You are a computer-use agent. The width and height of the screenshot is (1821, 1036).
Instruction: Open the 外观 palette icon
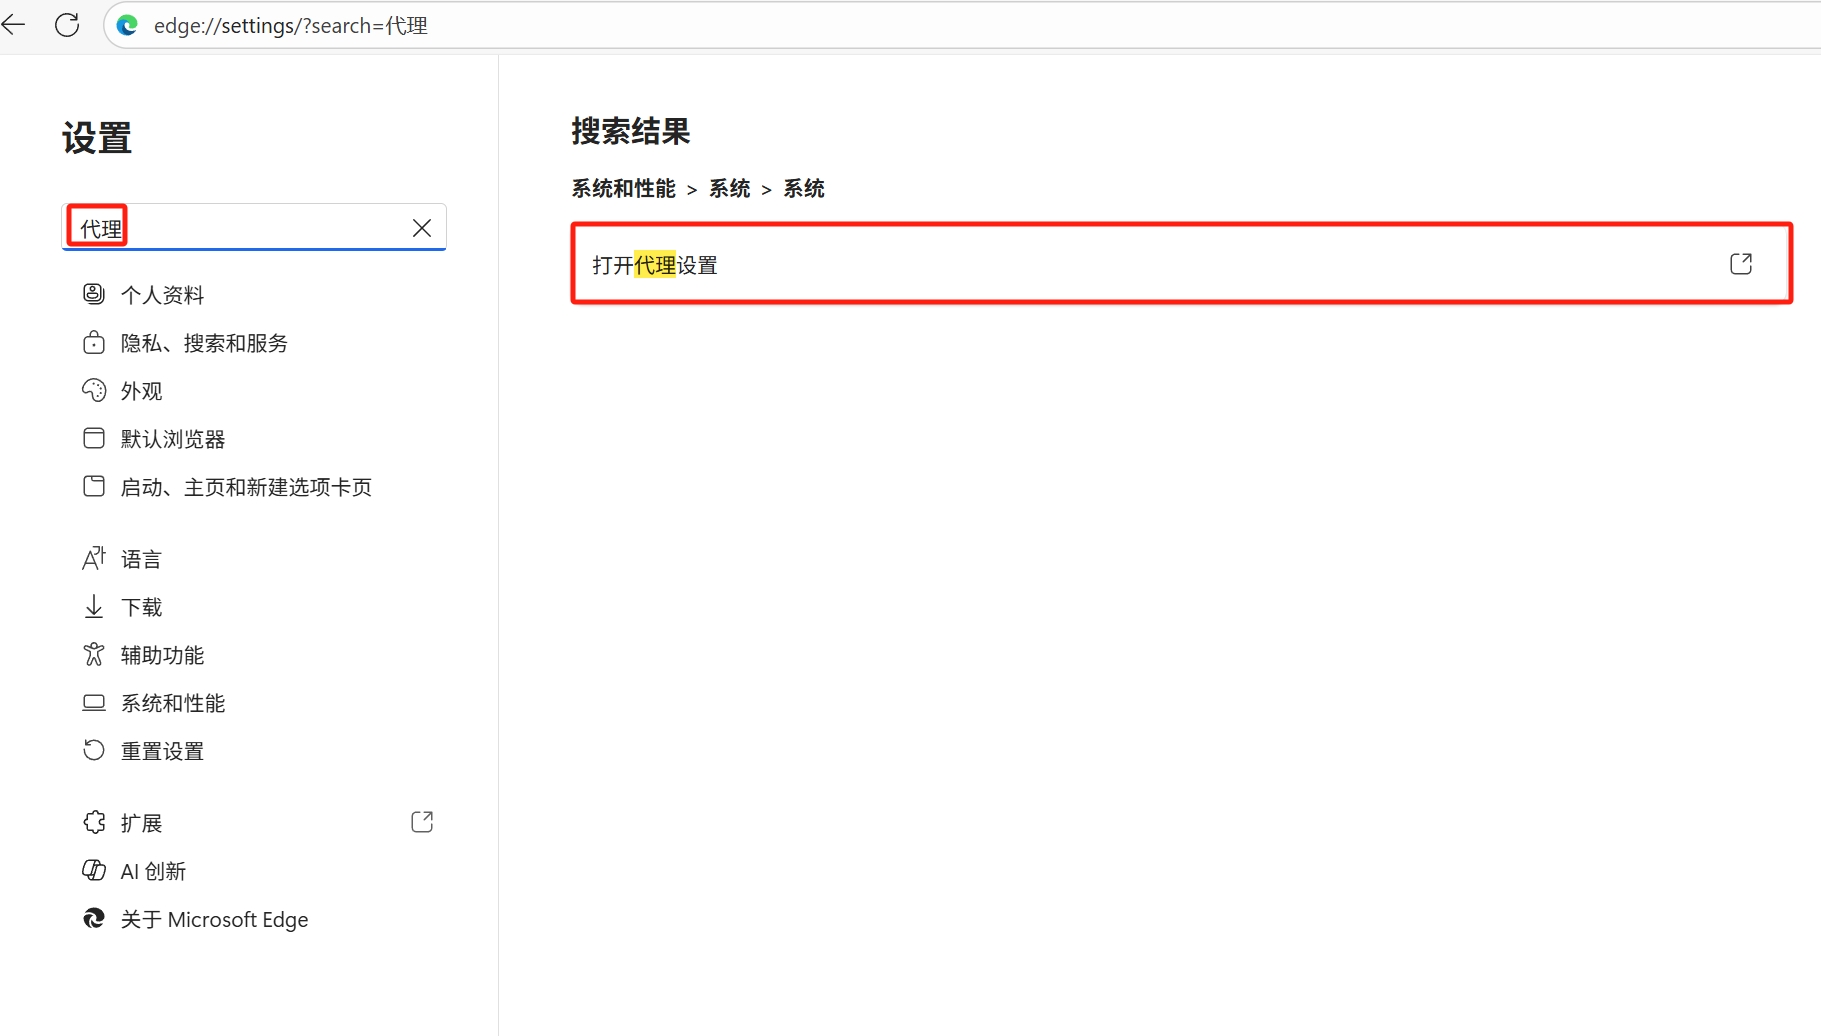[x=94, y=390]
